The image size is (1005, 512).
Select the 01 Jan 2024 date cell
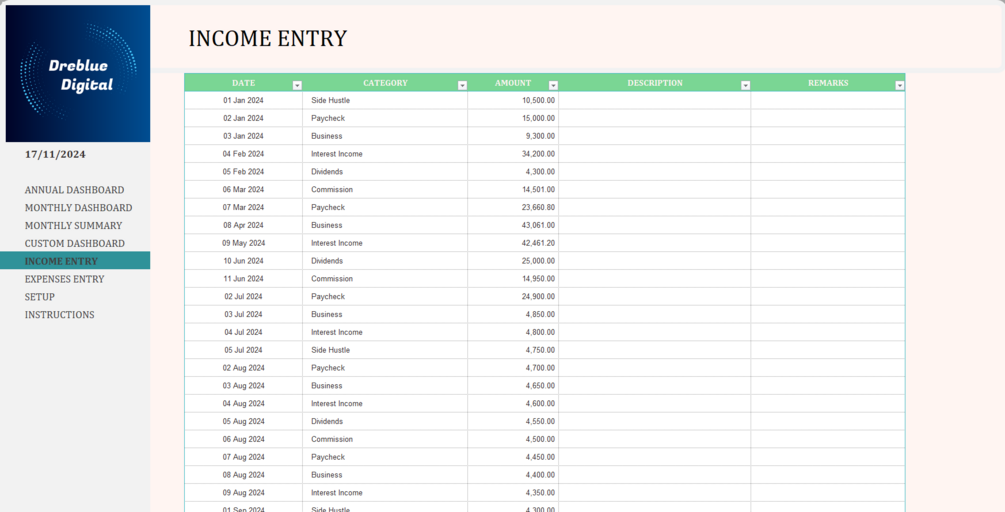tap(244, 101)
